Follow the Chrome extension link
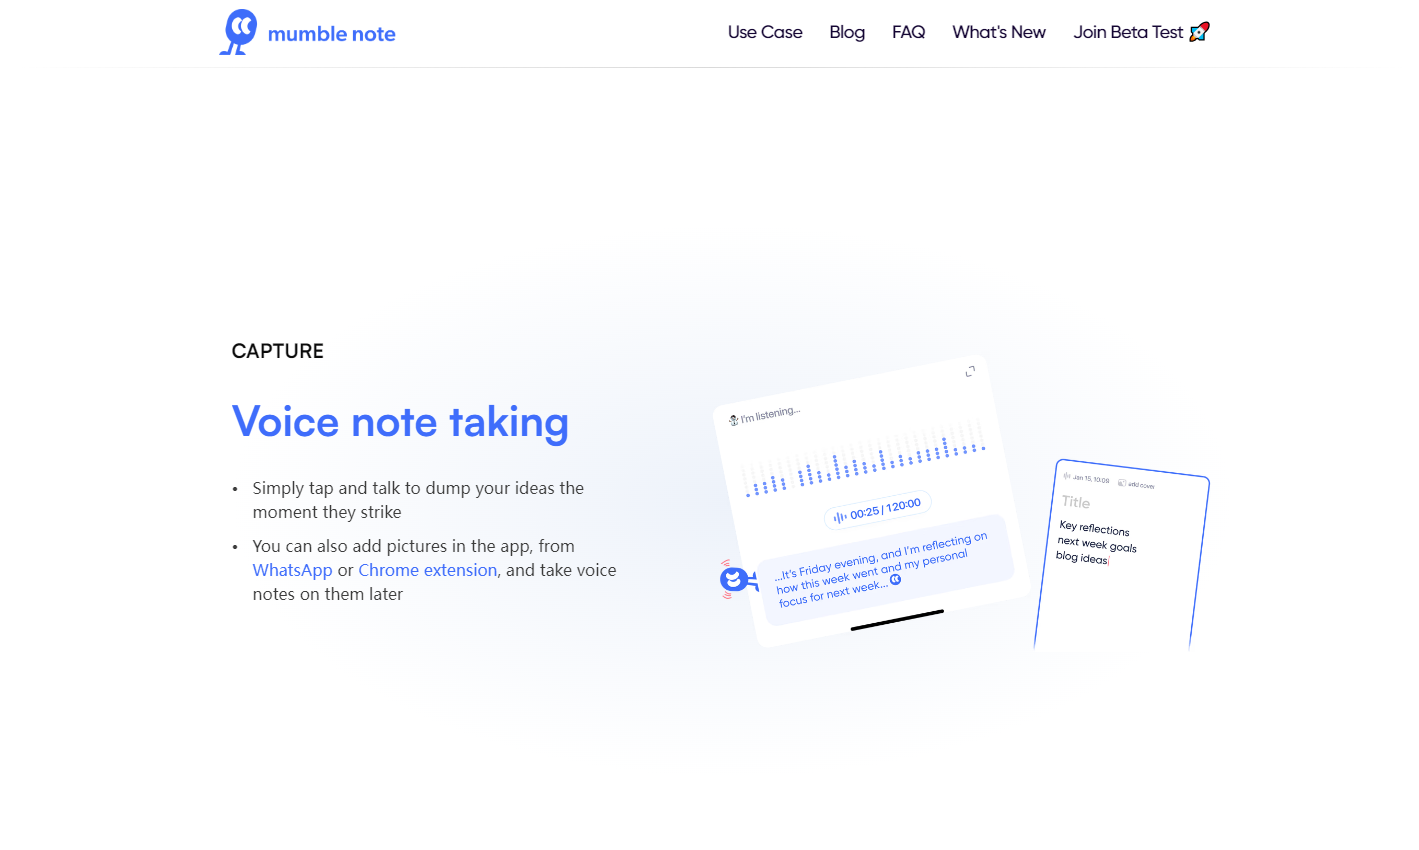1419x850 pixels. pyautogui.click(x=427, y=569)
